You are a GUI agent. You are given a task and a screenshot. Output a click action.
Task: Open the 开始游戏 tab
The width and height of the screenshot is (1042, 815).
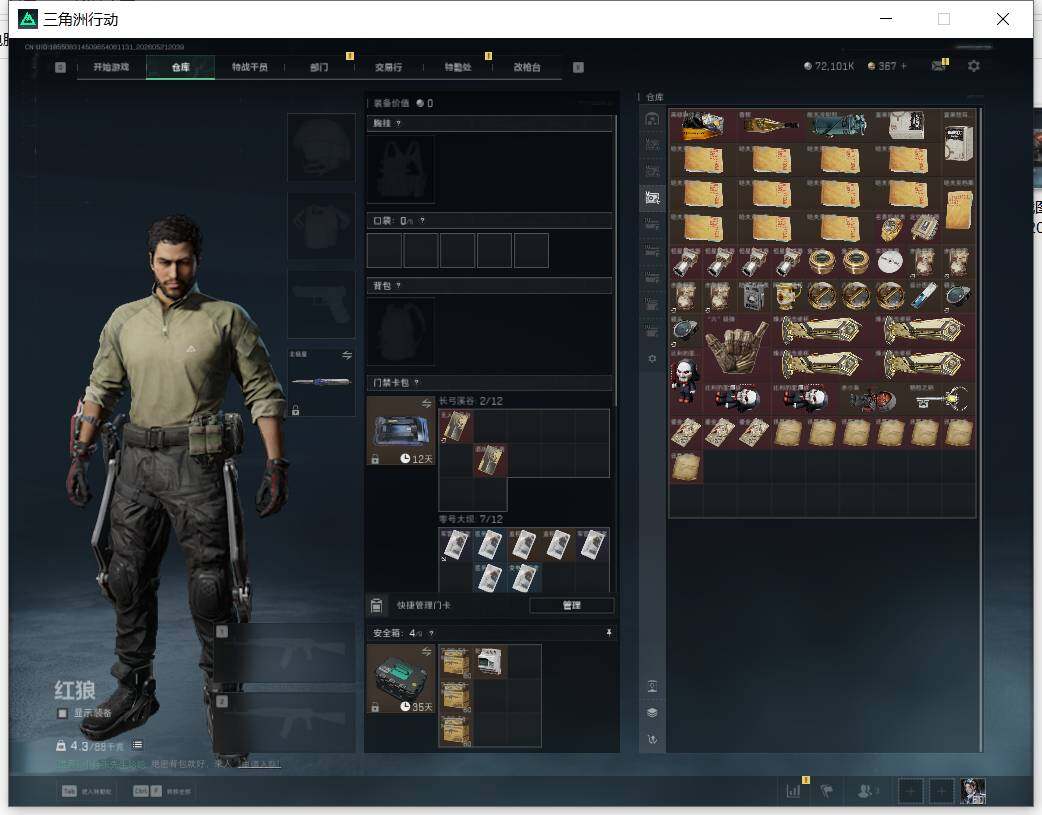111,67
